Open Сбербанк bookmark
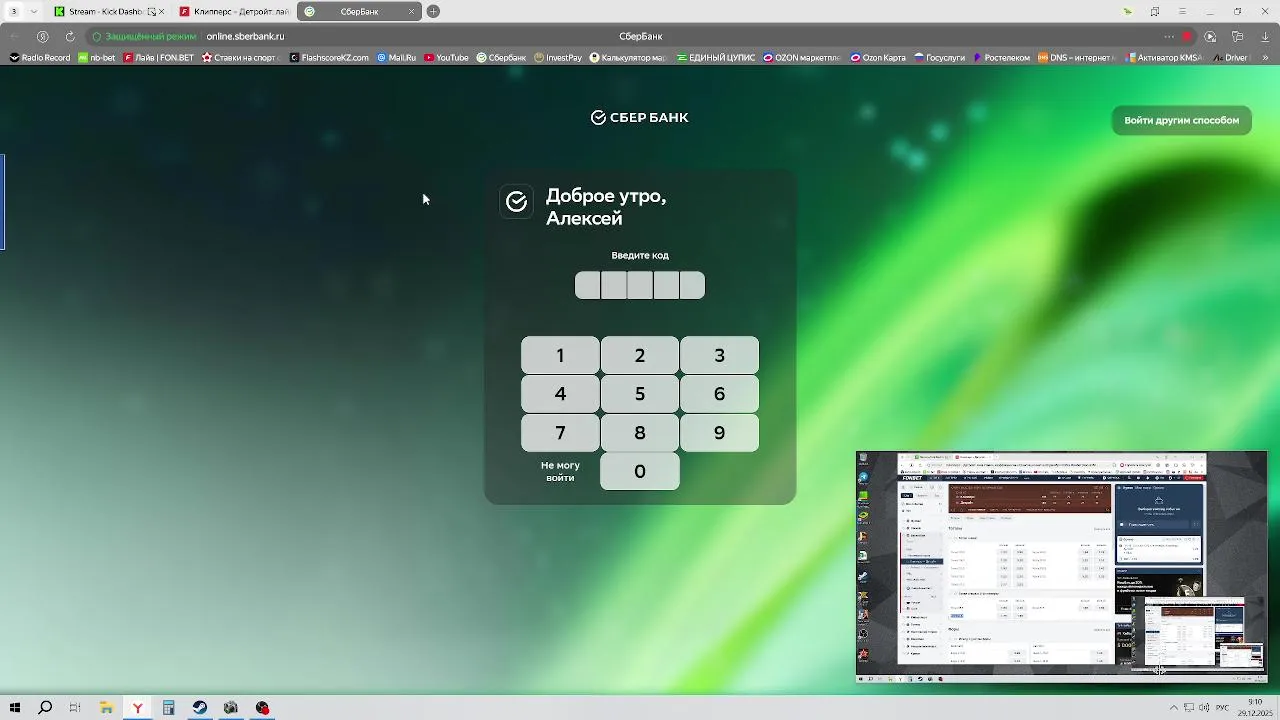Screen dimensions: 1280x720 click(x=501, y=58)
